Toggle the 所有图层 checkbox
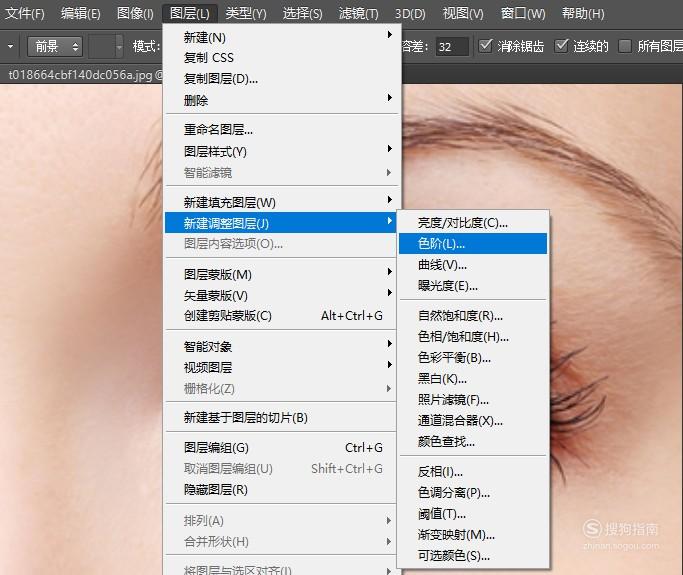The image size is (683, 575). [x=625, y=46]
